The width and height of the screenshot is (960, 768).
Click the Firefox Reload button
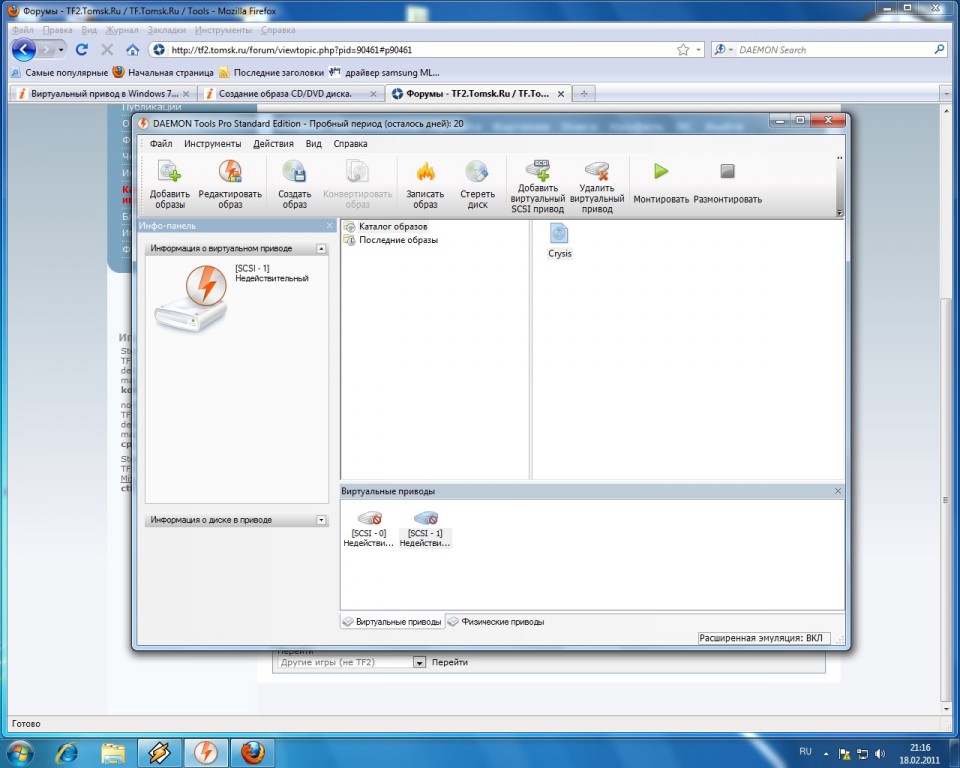point(81,50)
